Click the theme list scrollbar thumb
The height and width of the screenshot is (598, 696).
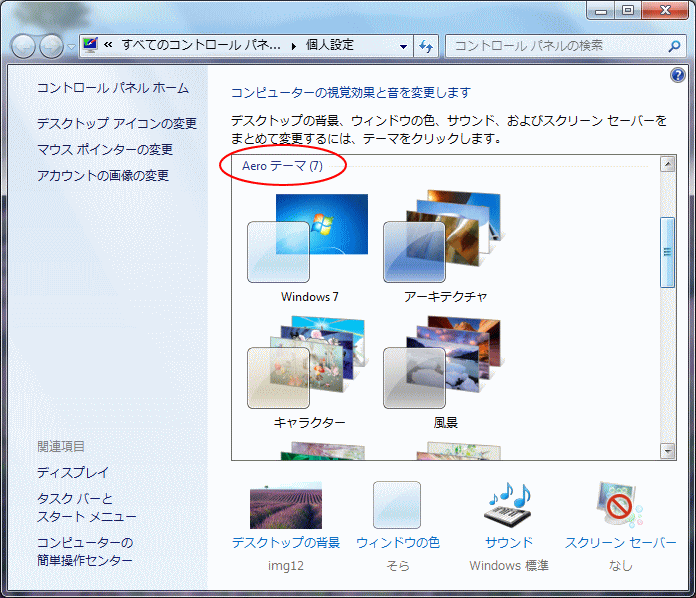click(x=668, y=252)
